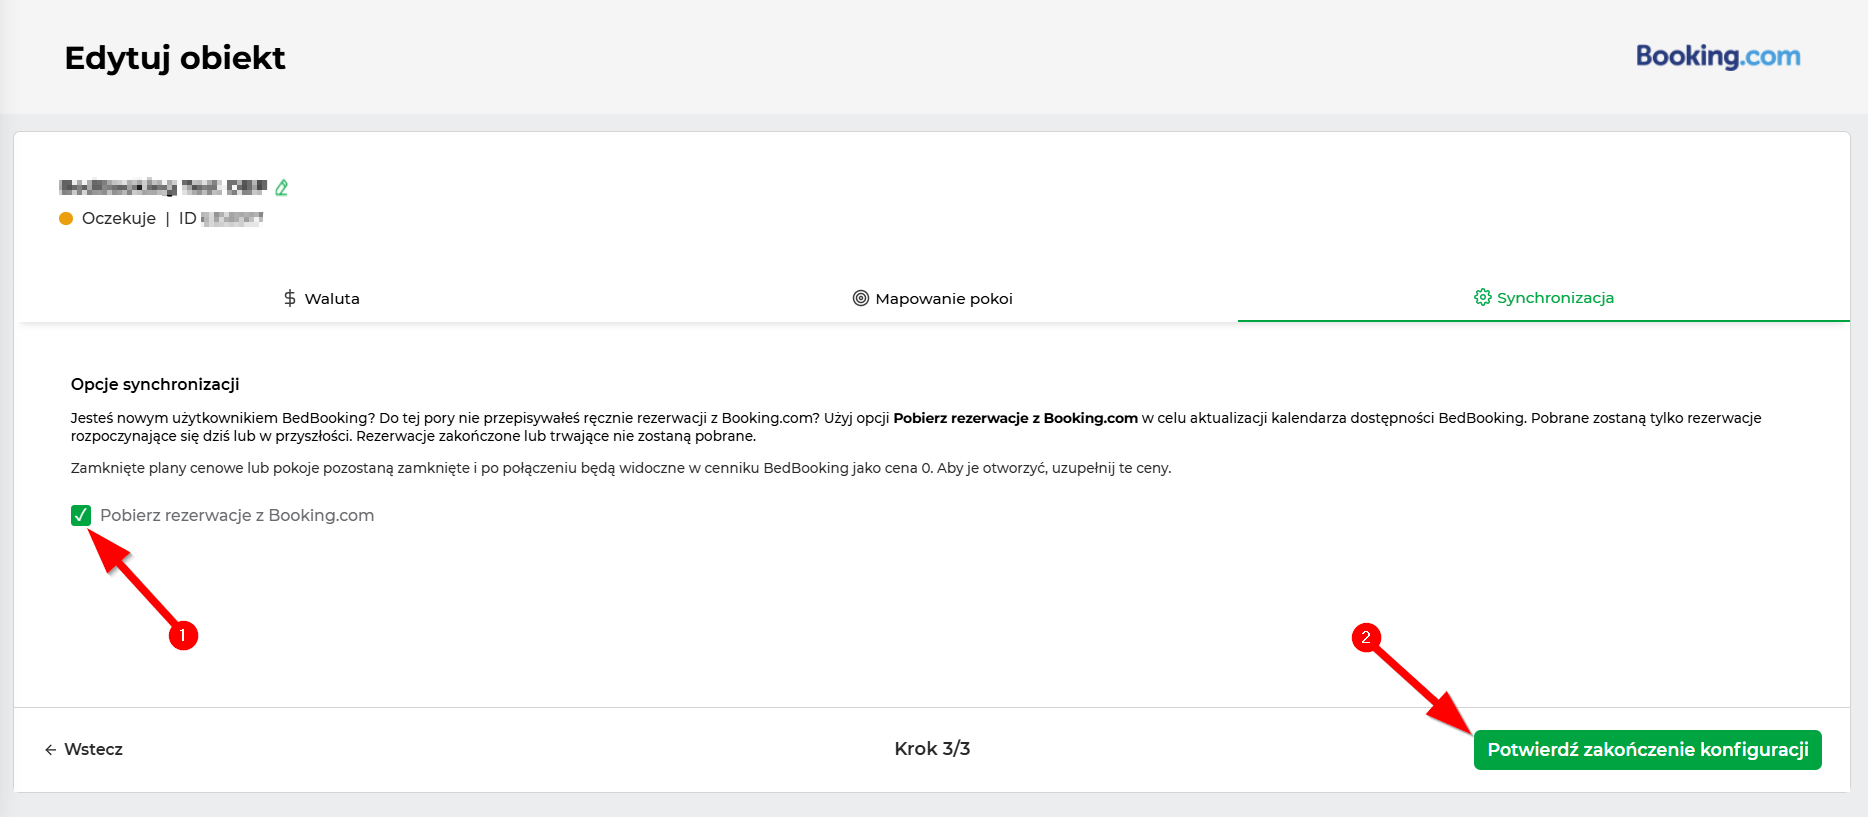Go back using the Wstecz link
The image size is (1868, 817).
point(84,749)
